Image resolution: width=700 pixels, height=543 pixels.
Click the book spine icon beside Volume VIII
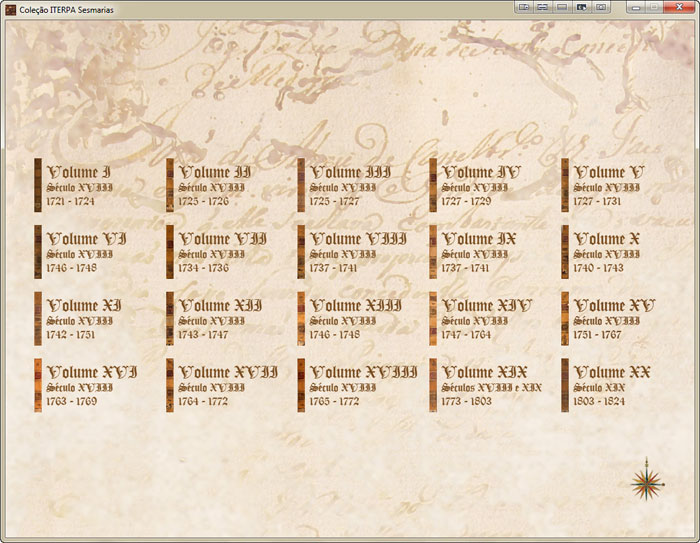pyautogui.click(x=301, y=252)
